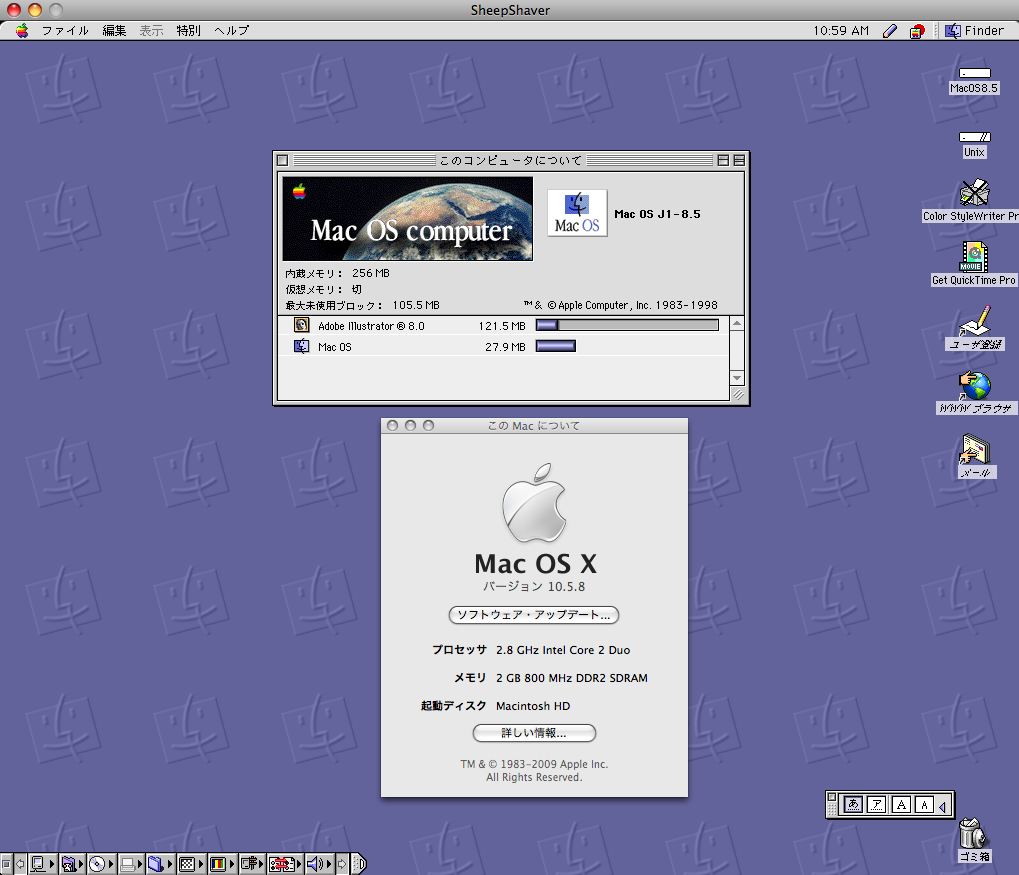Switch input mode to katakana ア

(877, 805)
